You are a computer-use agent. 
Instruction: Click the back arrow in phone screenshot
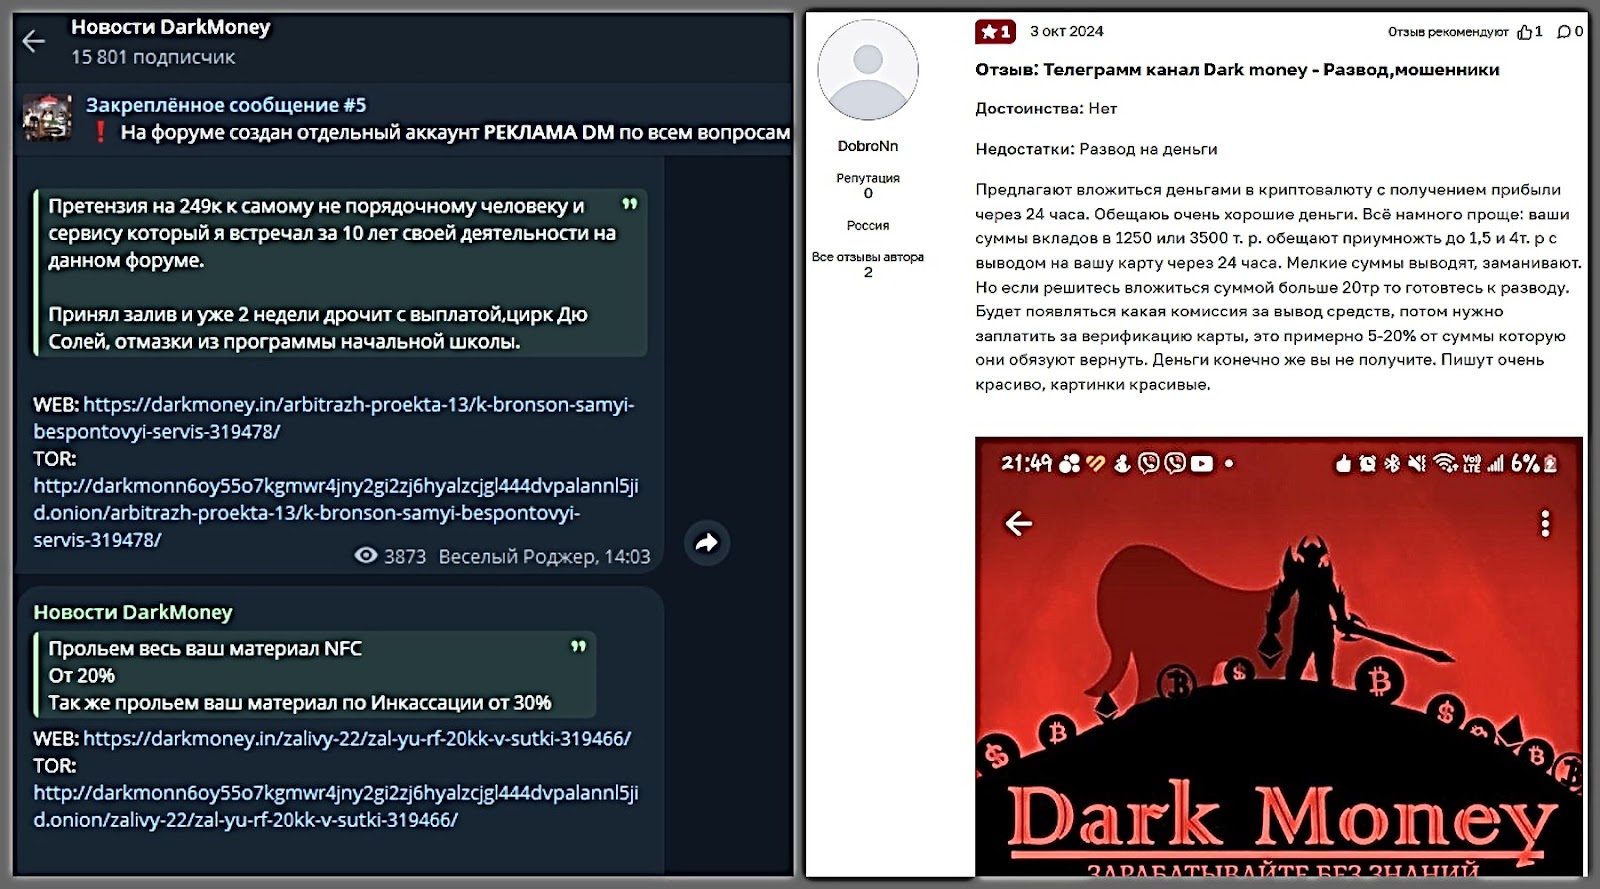click(x=1018, y=523)
